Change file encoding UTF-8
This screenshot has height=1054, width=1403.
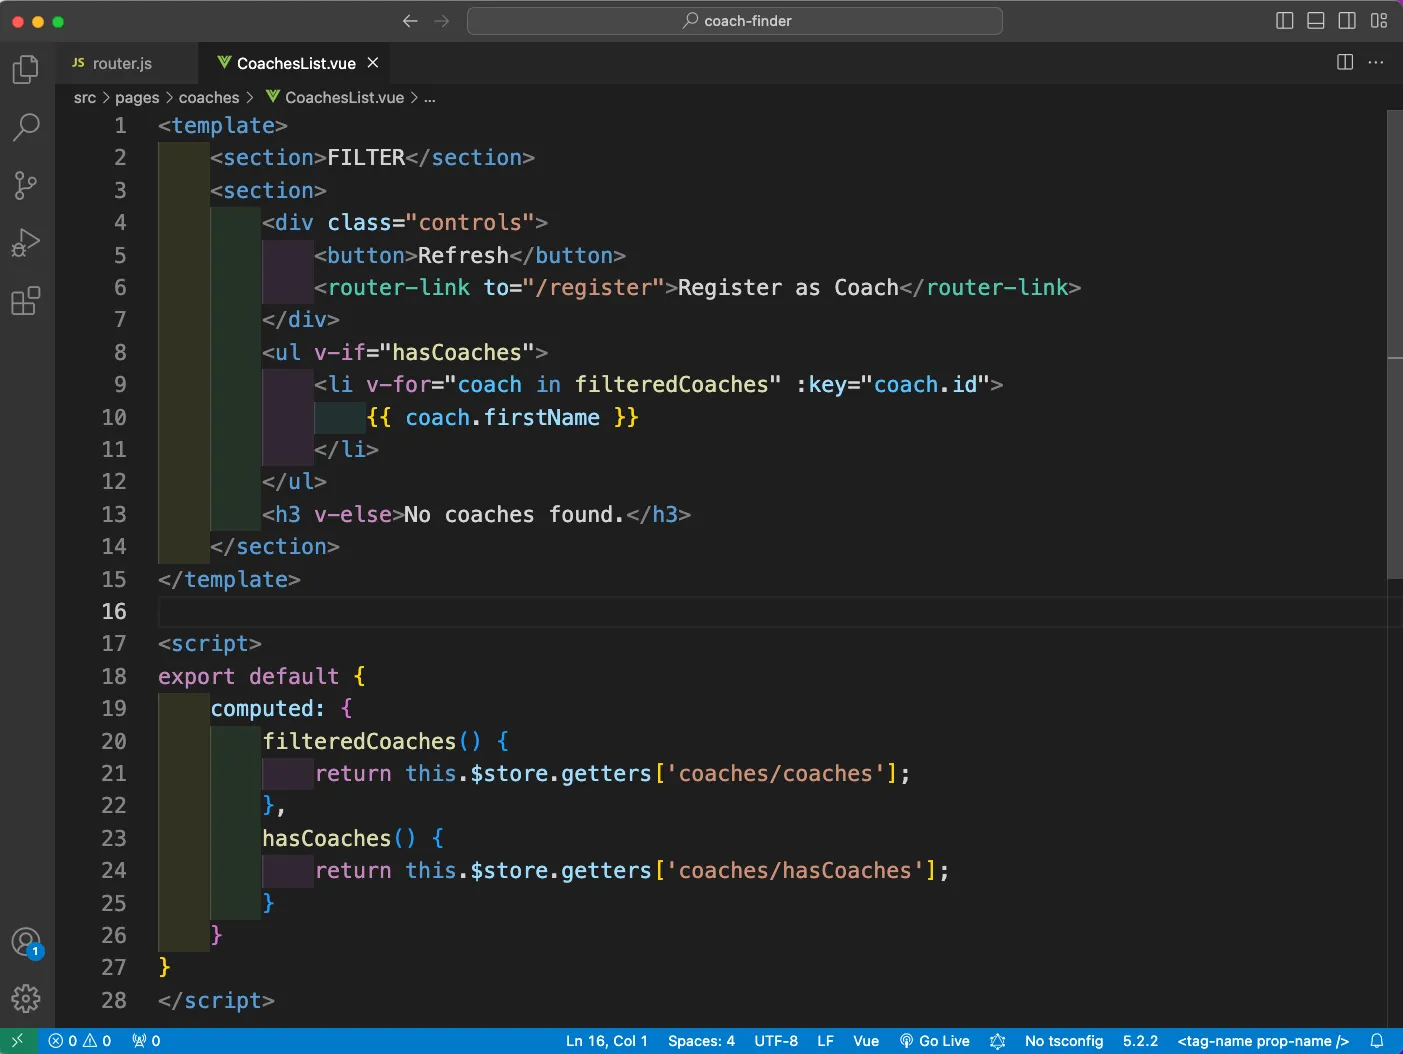point(776,1041)
